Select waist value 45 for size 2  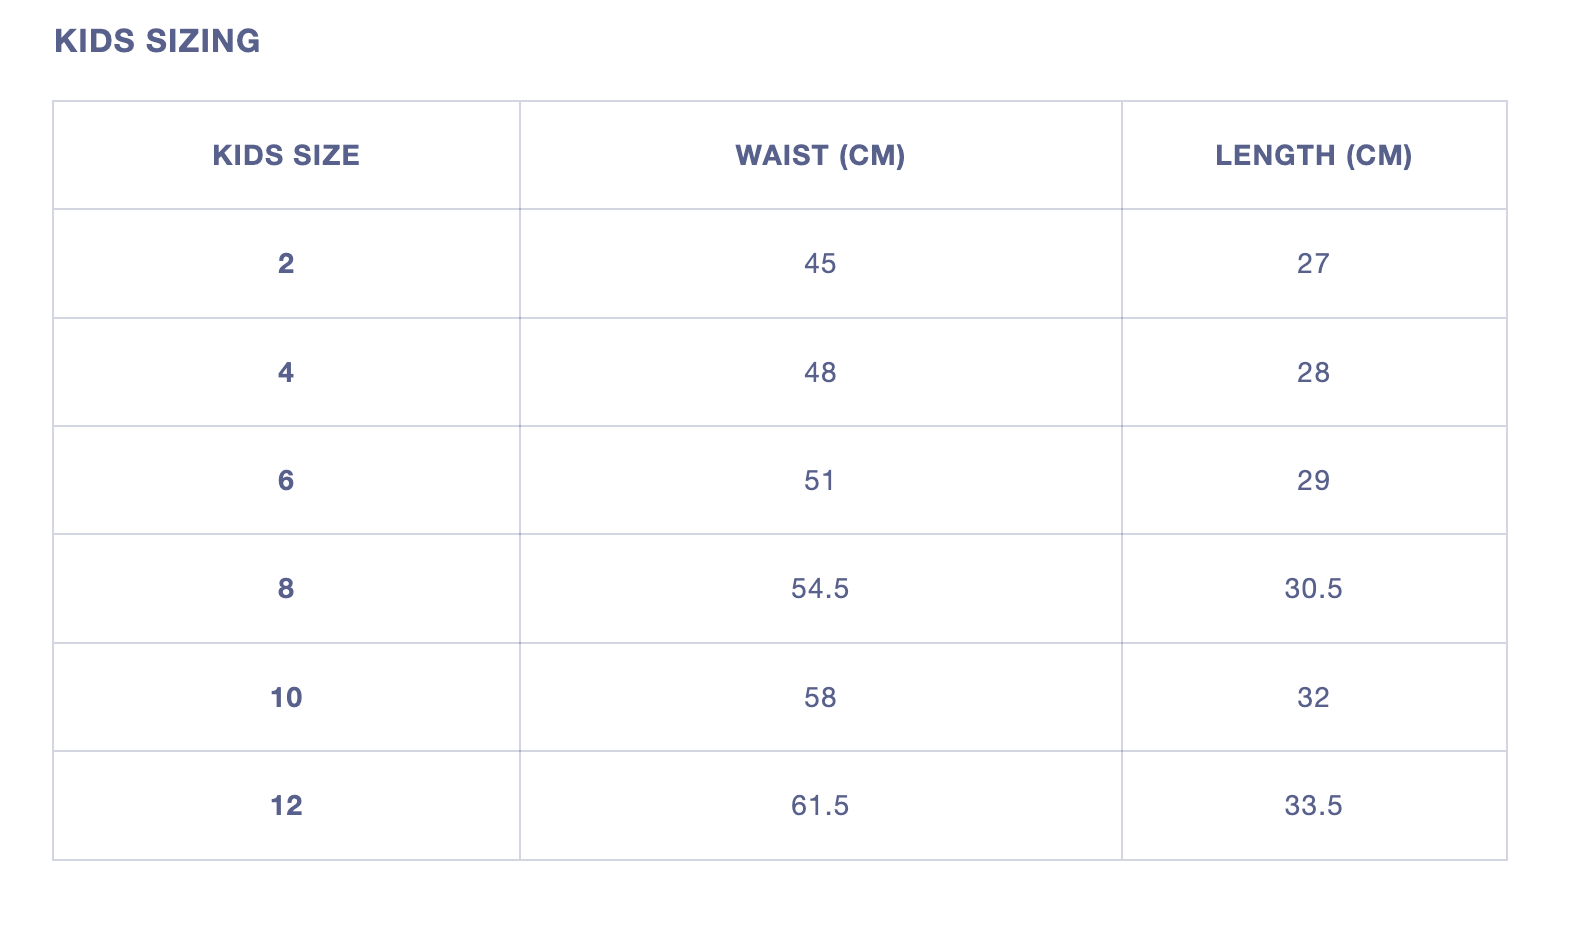pos(820,264)
